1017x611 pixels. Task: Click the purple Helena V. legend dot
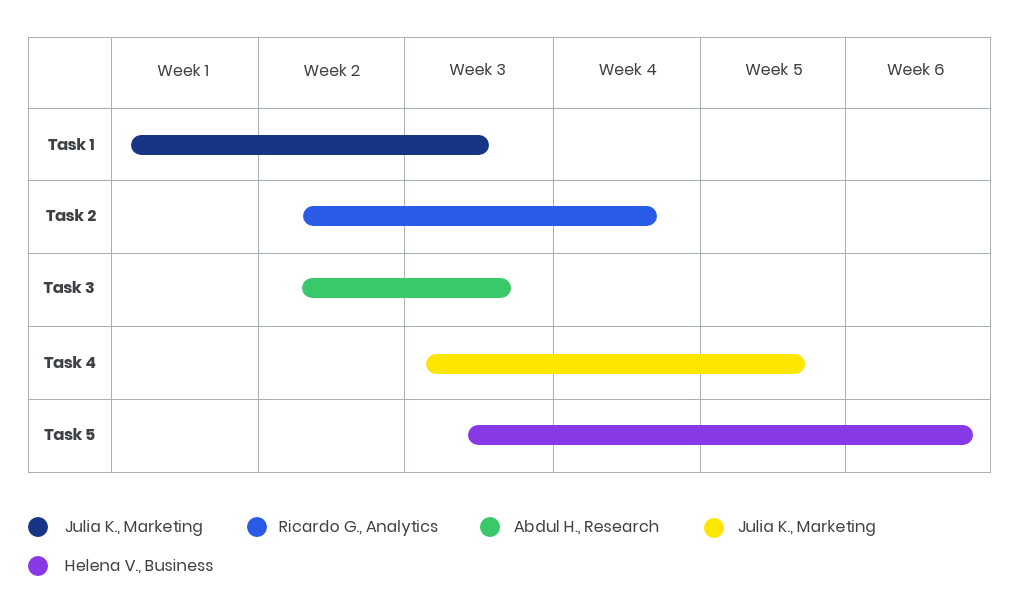click(x=38, y=566)
